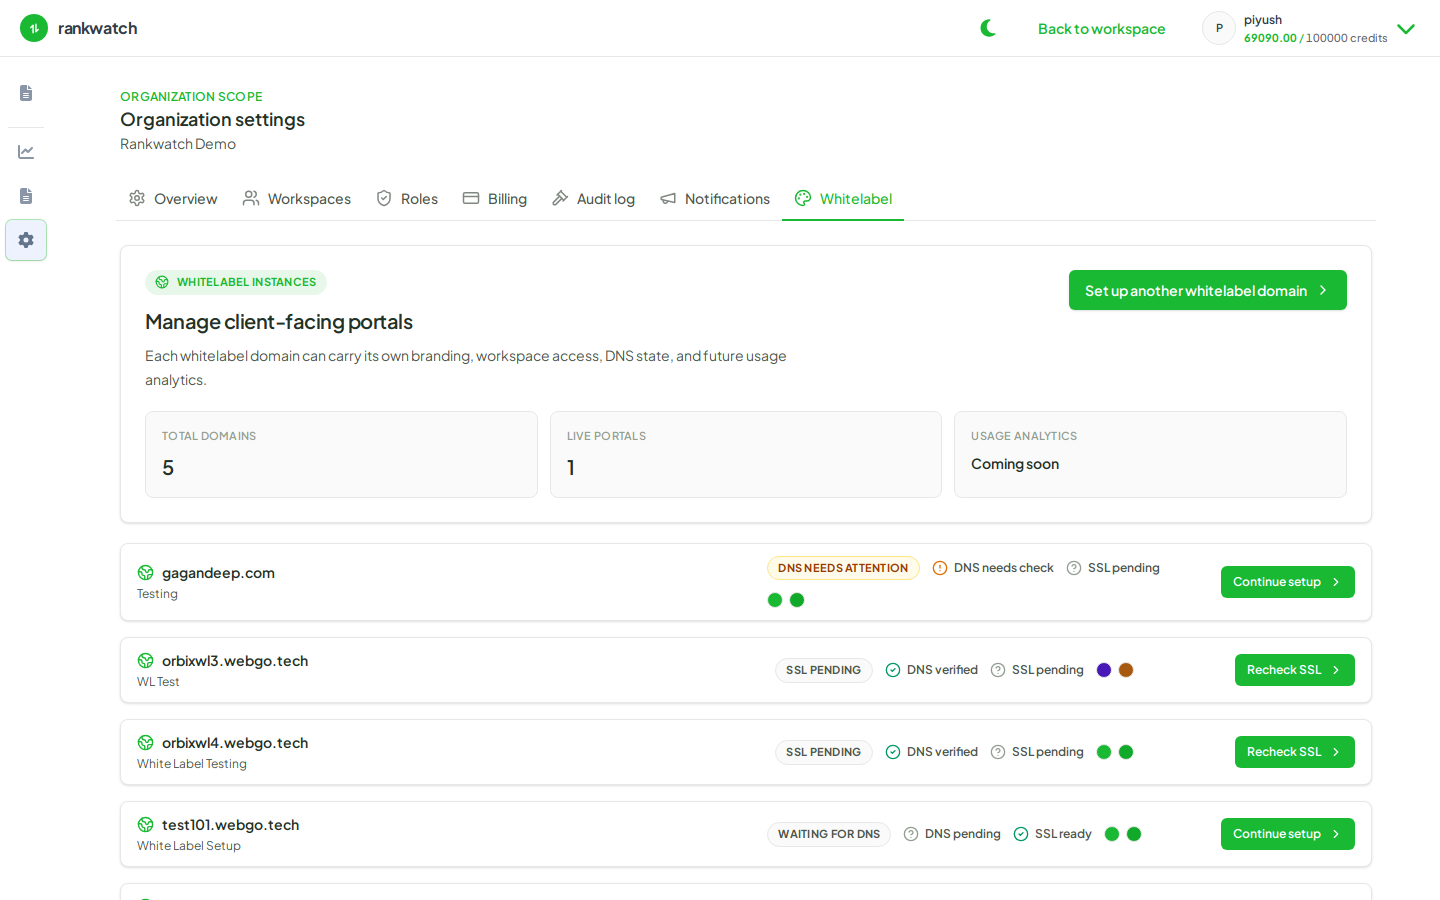Screen dimensions: 1440x900
Task: Click the test101.webgo.tech globe icon
Action: click(x=146, y=825)
